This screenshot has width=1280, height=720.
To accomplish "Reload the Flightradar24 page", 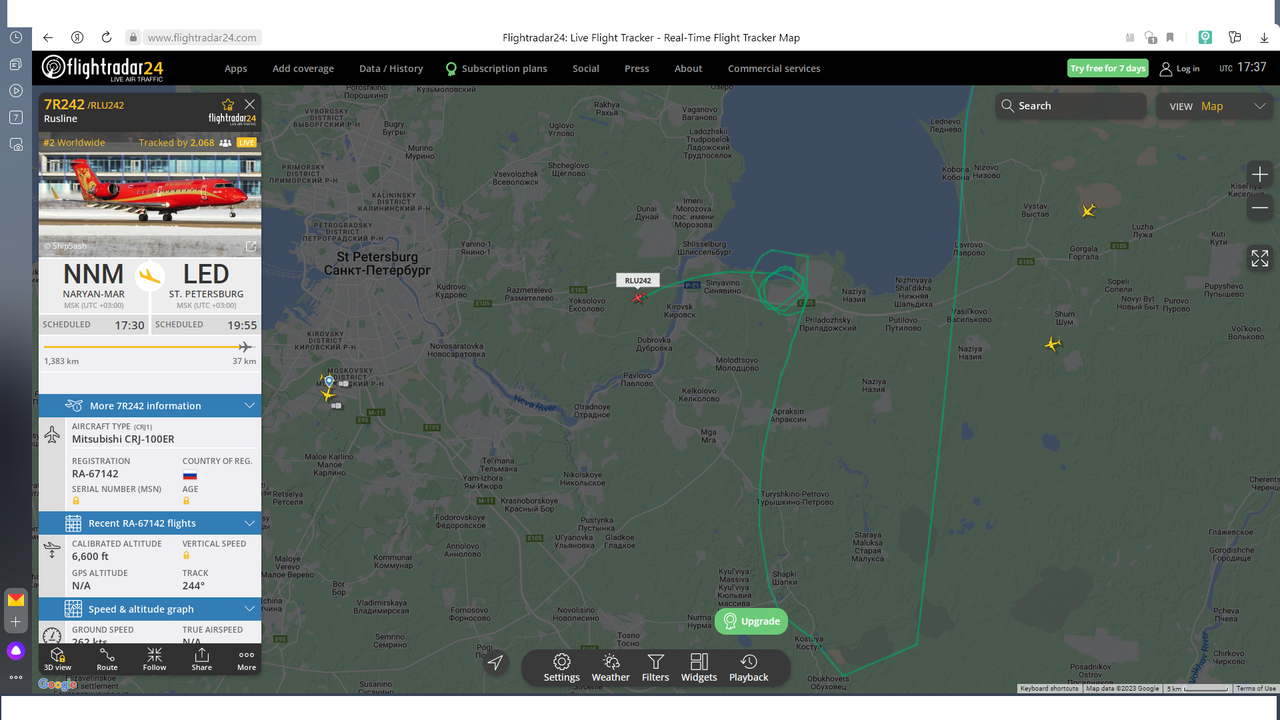I will [107, 37].
